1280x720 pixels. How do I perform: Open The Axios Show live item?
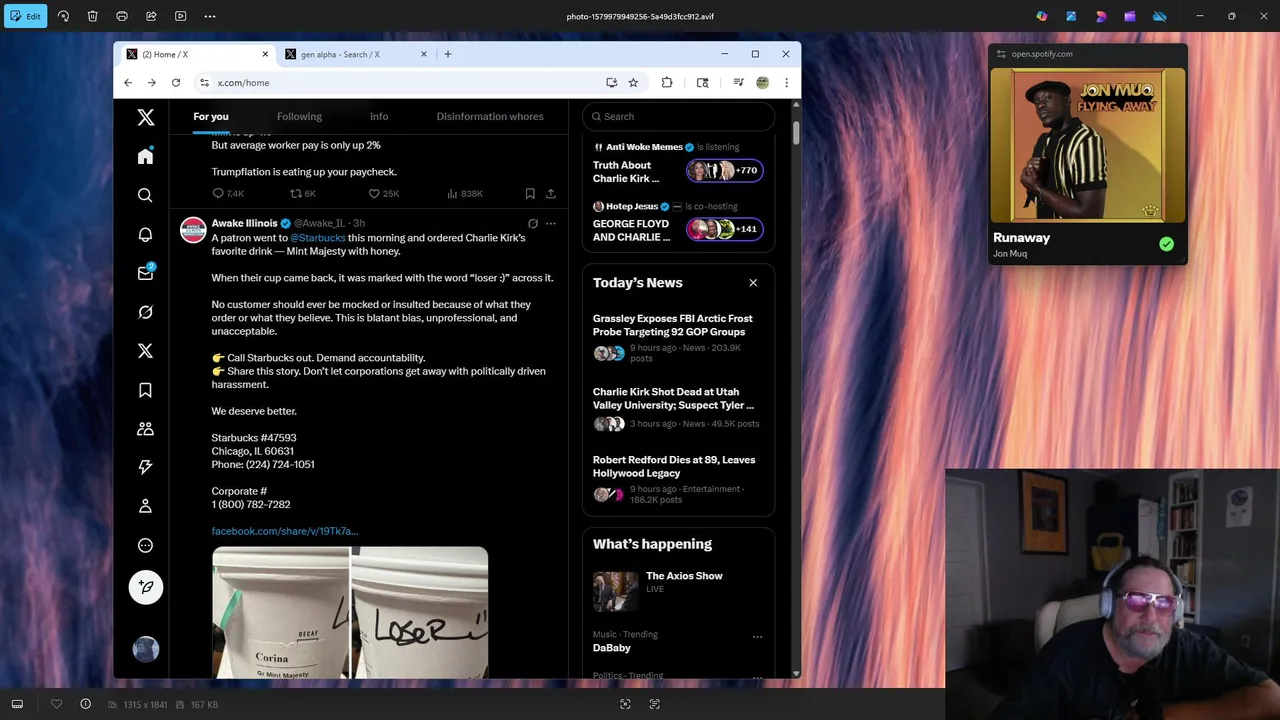coord(678,591)
